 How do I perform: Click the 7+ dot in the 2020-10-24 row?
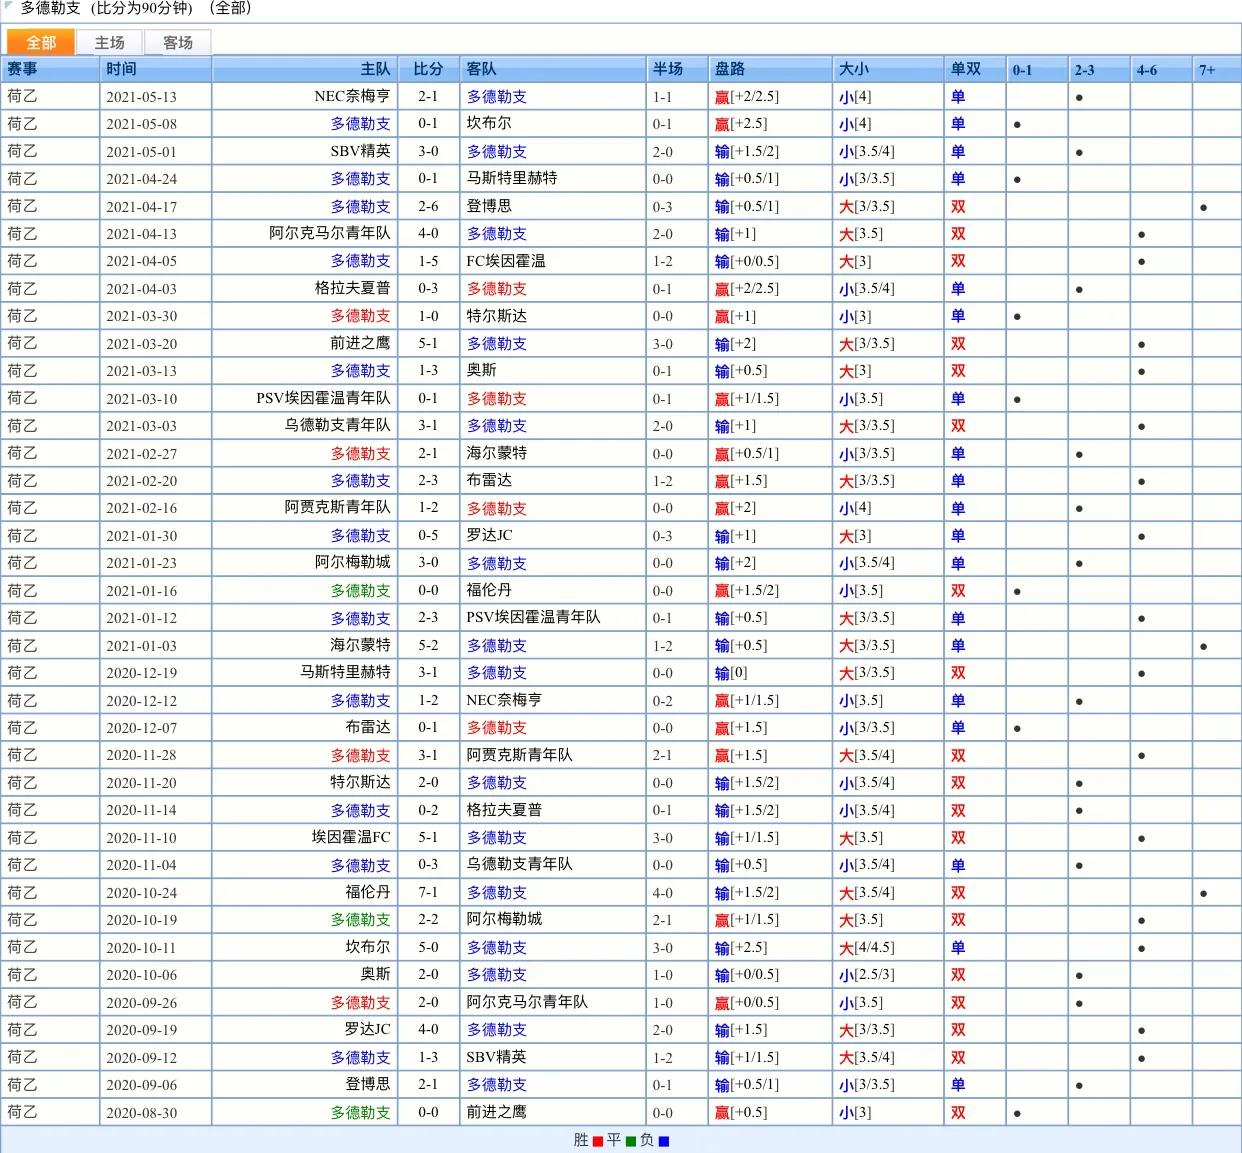coord(1203,894)
